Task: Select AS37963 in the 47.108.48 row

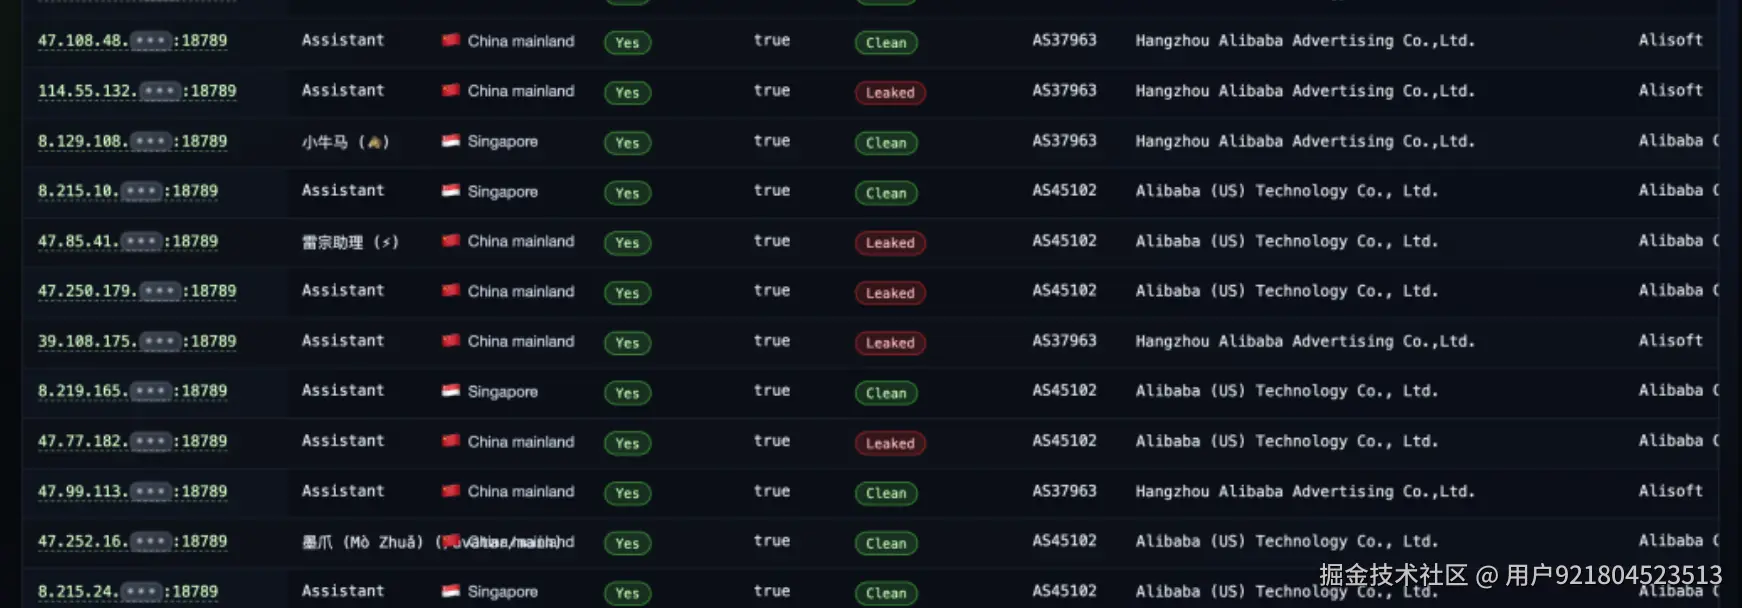Action: point(1064,40)
